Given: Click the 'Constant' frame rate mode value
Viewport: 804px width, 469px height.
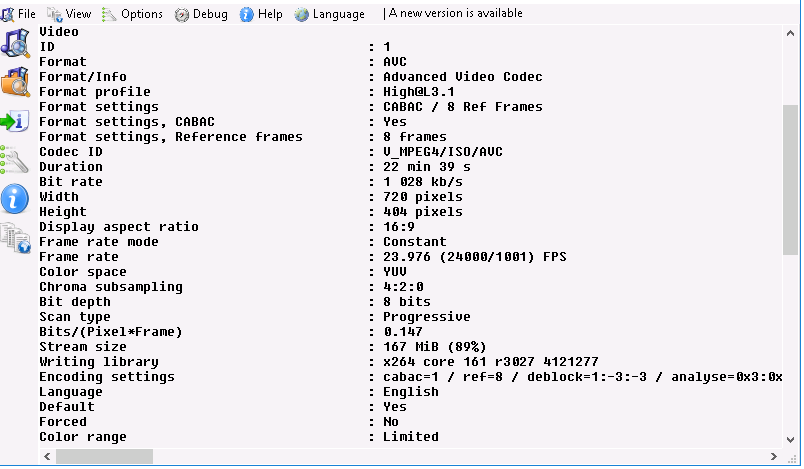Looking at the screenshot, I should (x=415, y=242).
